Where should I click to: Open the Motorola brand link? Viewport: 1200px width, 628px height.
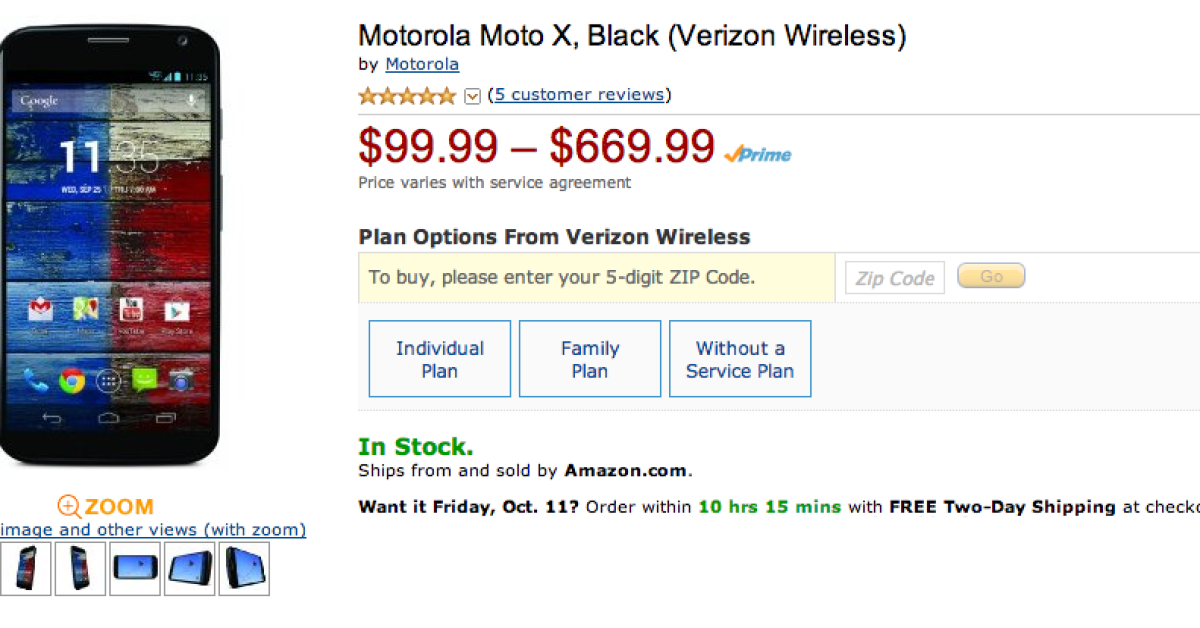point(422,65)
